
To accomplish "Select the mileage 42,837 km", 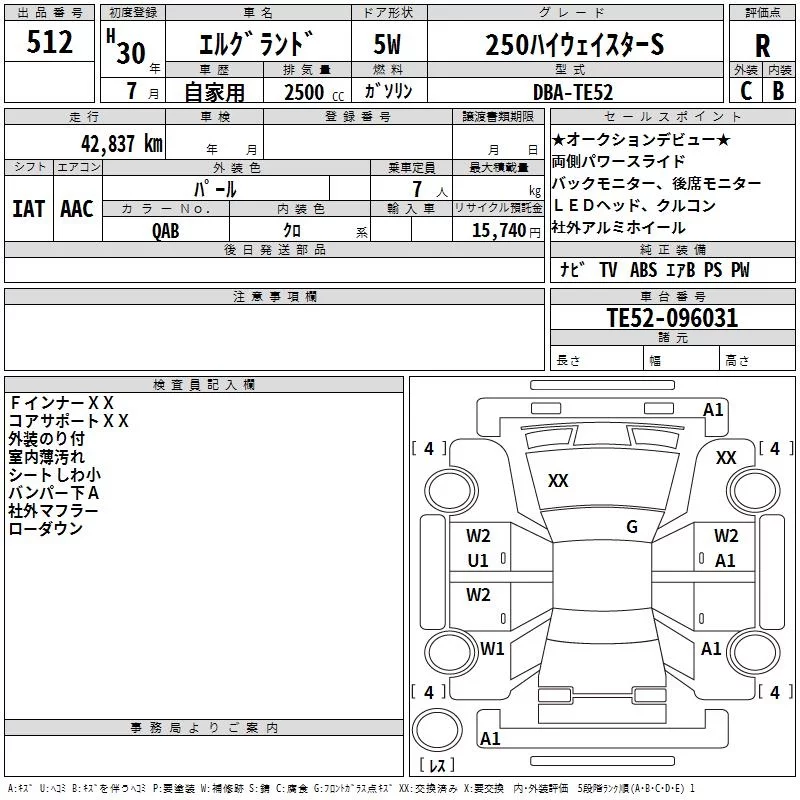I will (122, 143).
